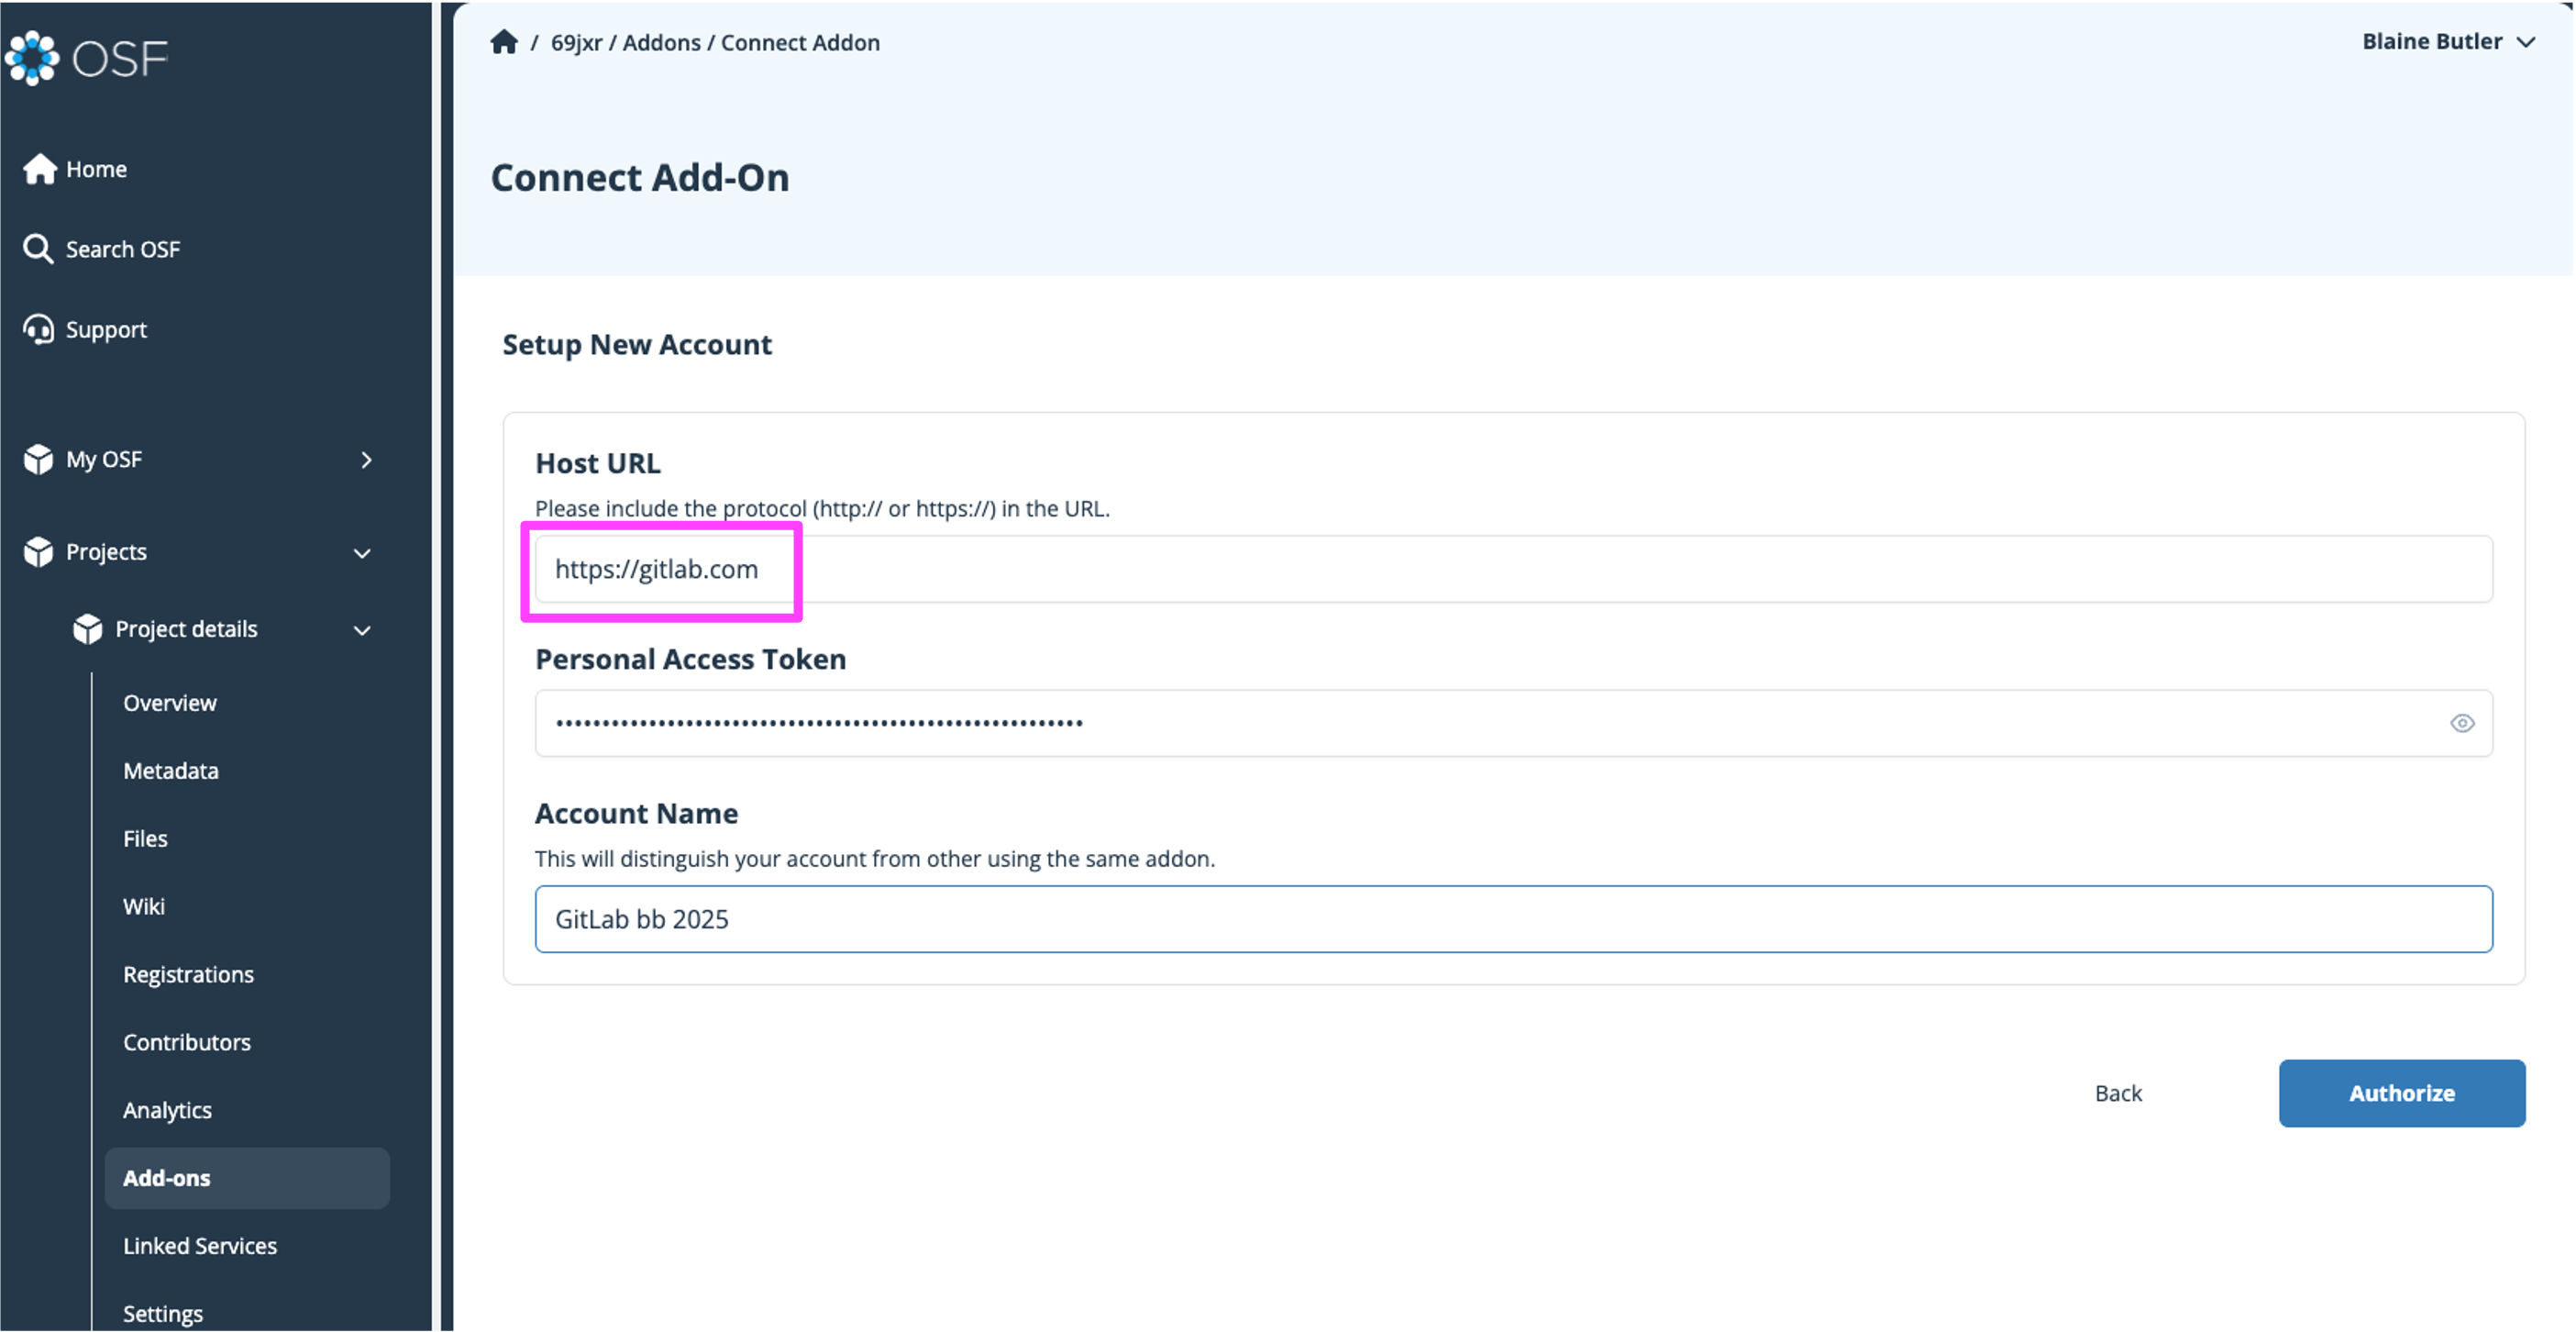
Task: Go to Contributors in the sidebar
Action: [x=187, y=1042]
